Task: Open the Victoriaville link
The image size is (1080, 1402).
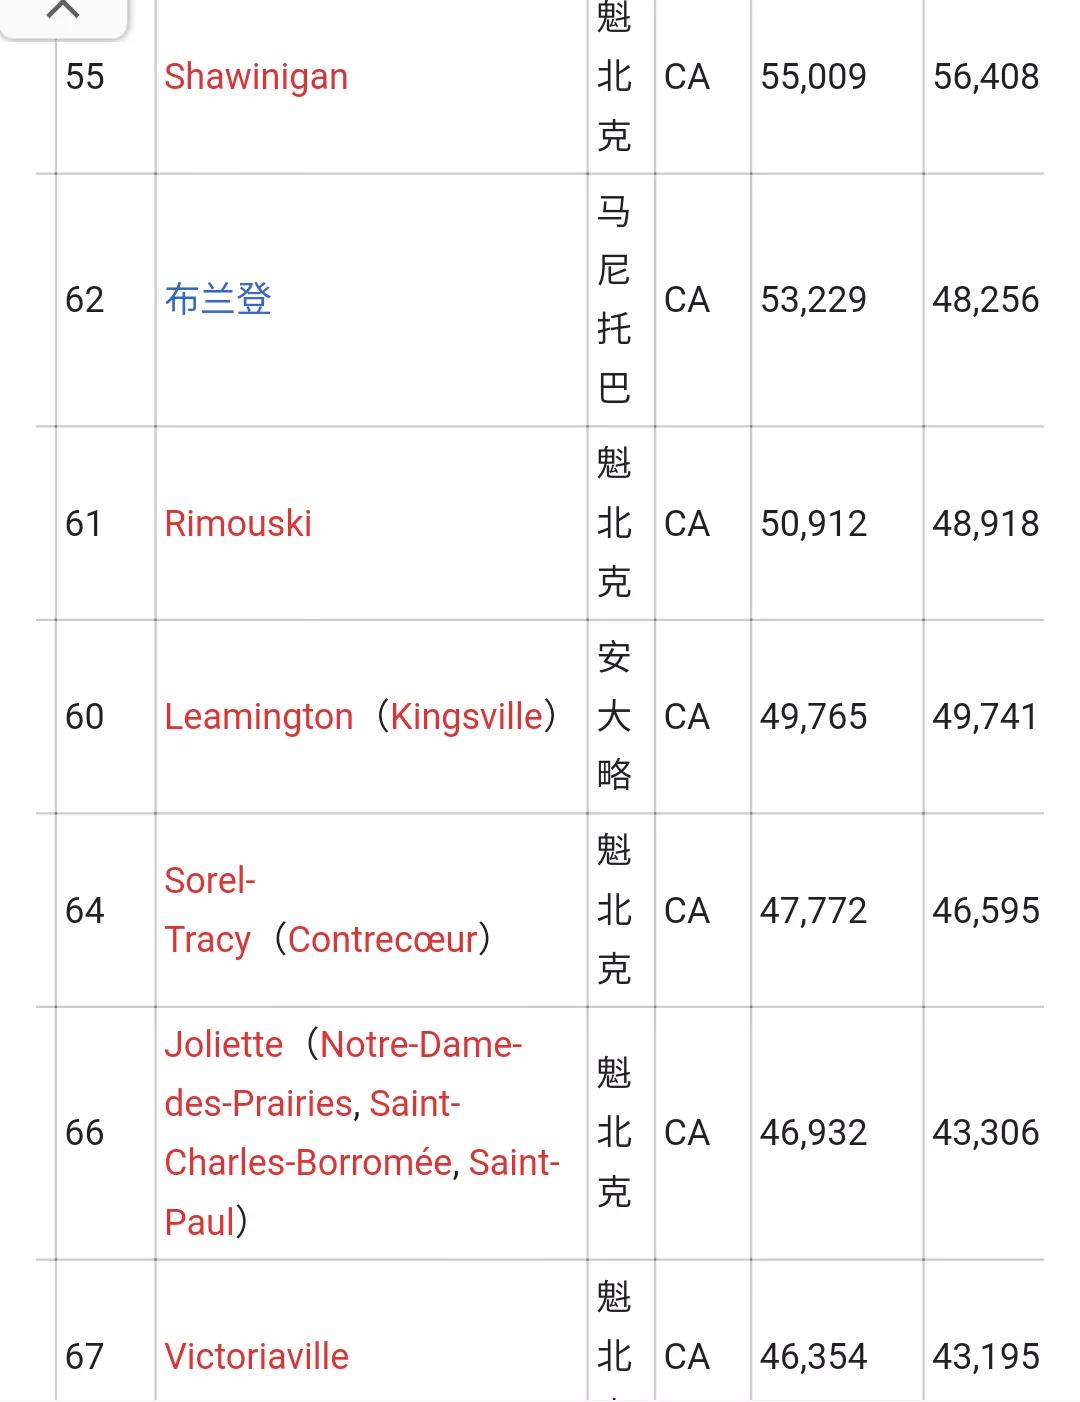Action: coord(257,1356)
